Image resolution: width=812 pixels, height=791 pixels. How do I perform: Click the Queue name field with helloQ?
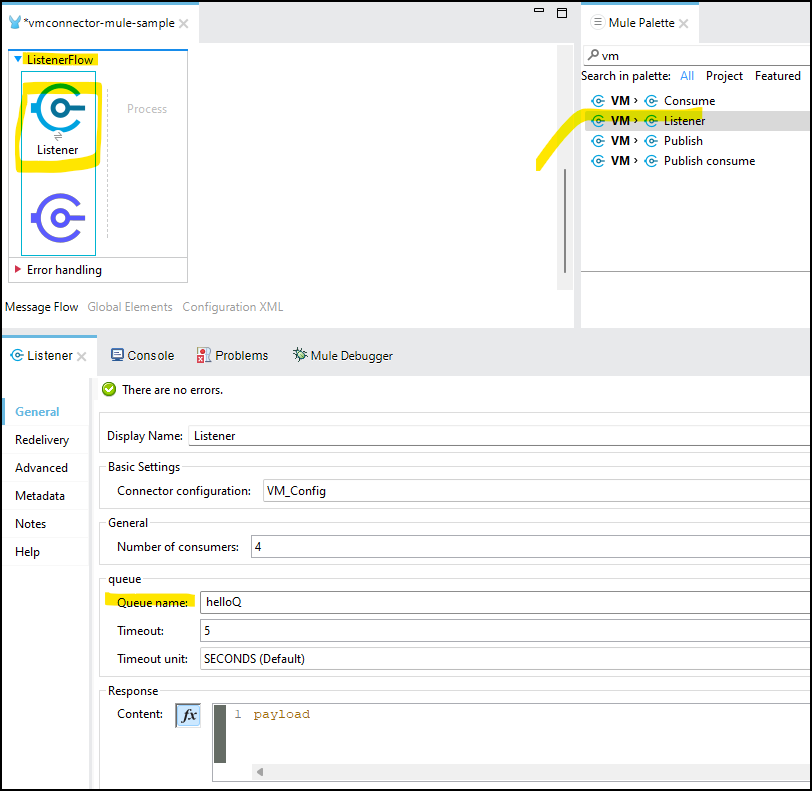[x=505, y=602]
